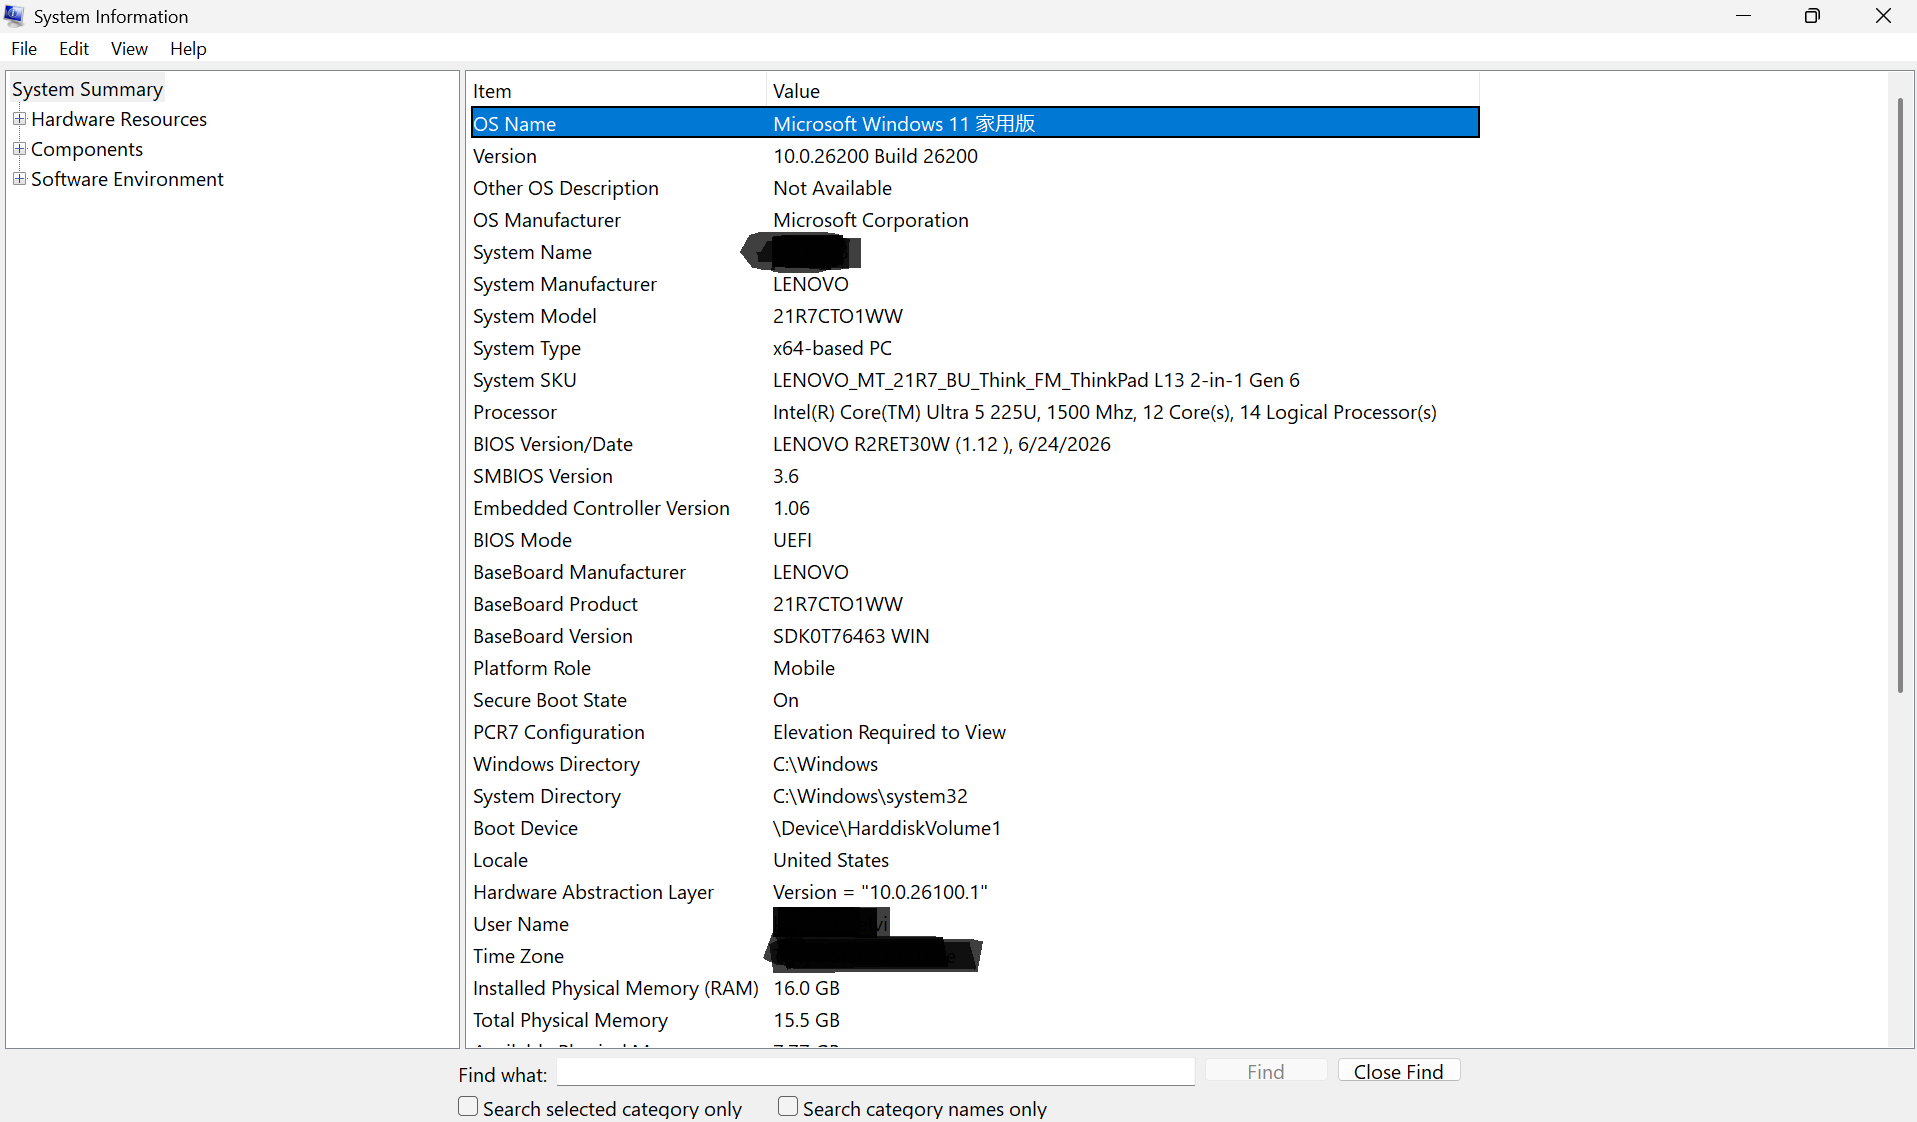Select the BaseBoard Manufacturer row
Screen dimensions: 1917x1122
coord(975,572)
